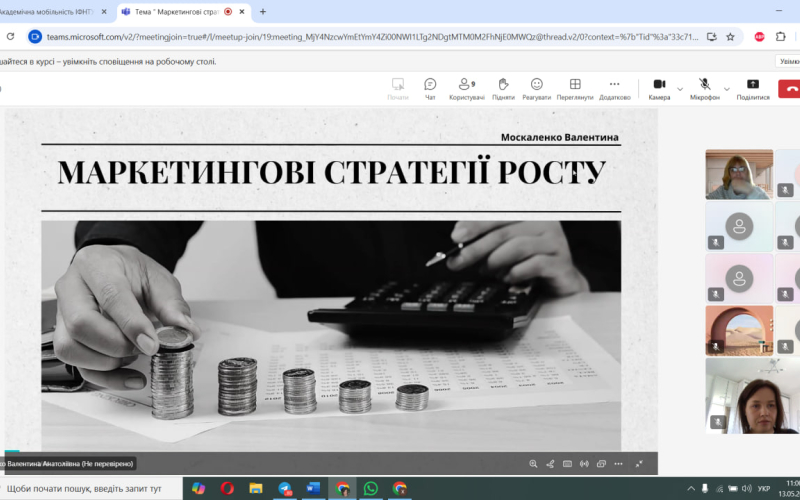Install app icon in address bar

click(712, 37)
